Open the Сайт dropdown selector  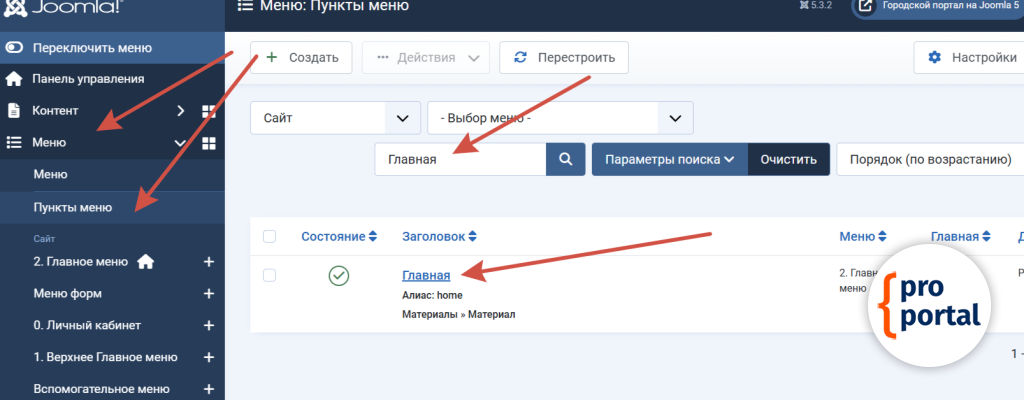(335, 118)
